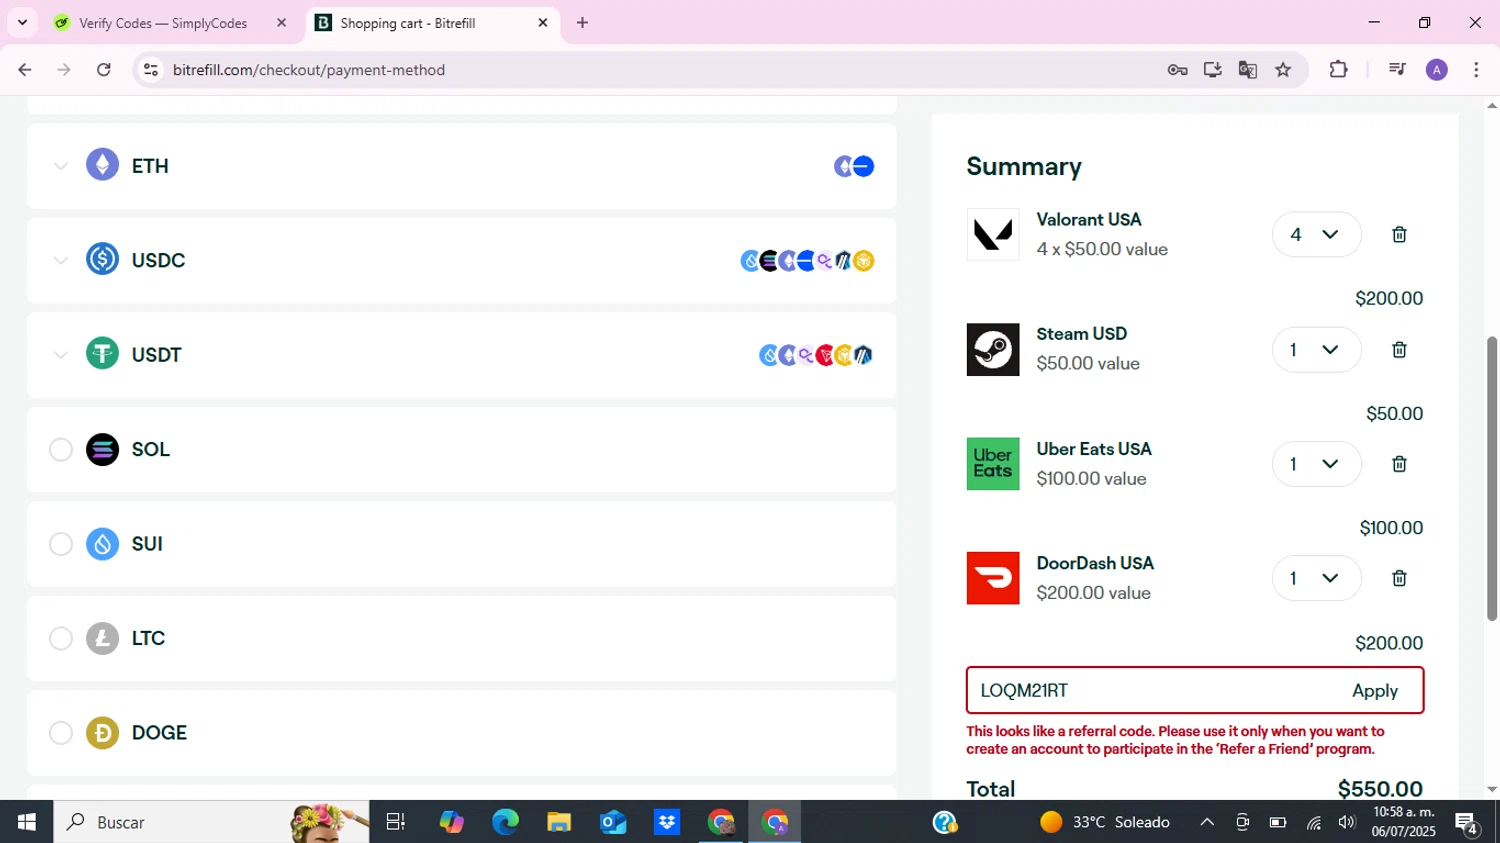Screen dimensions: 1500x843
Task: Click the install app icon in address bar
Action: 1212,70
